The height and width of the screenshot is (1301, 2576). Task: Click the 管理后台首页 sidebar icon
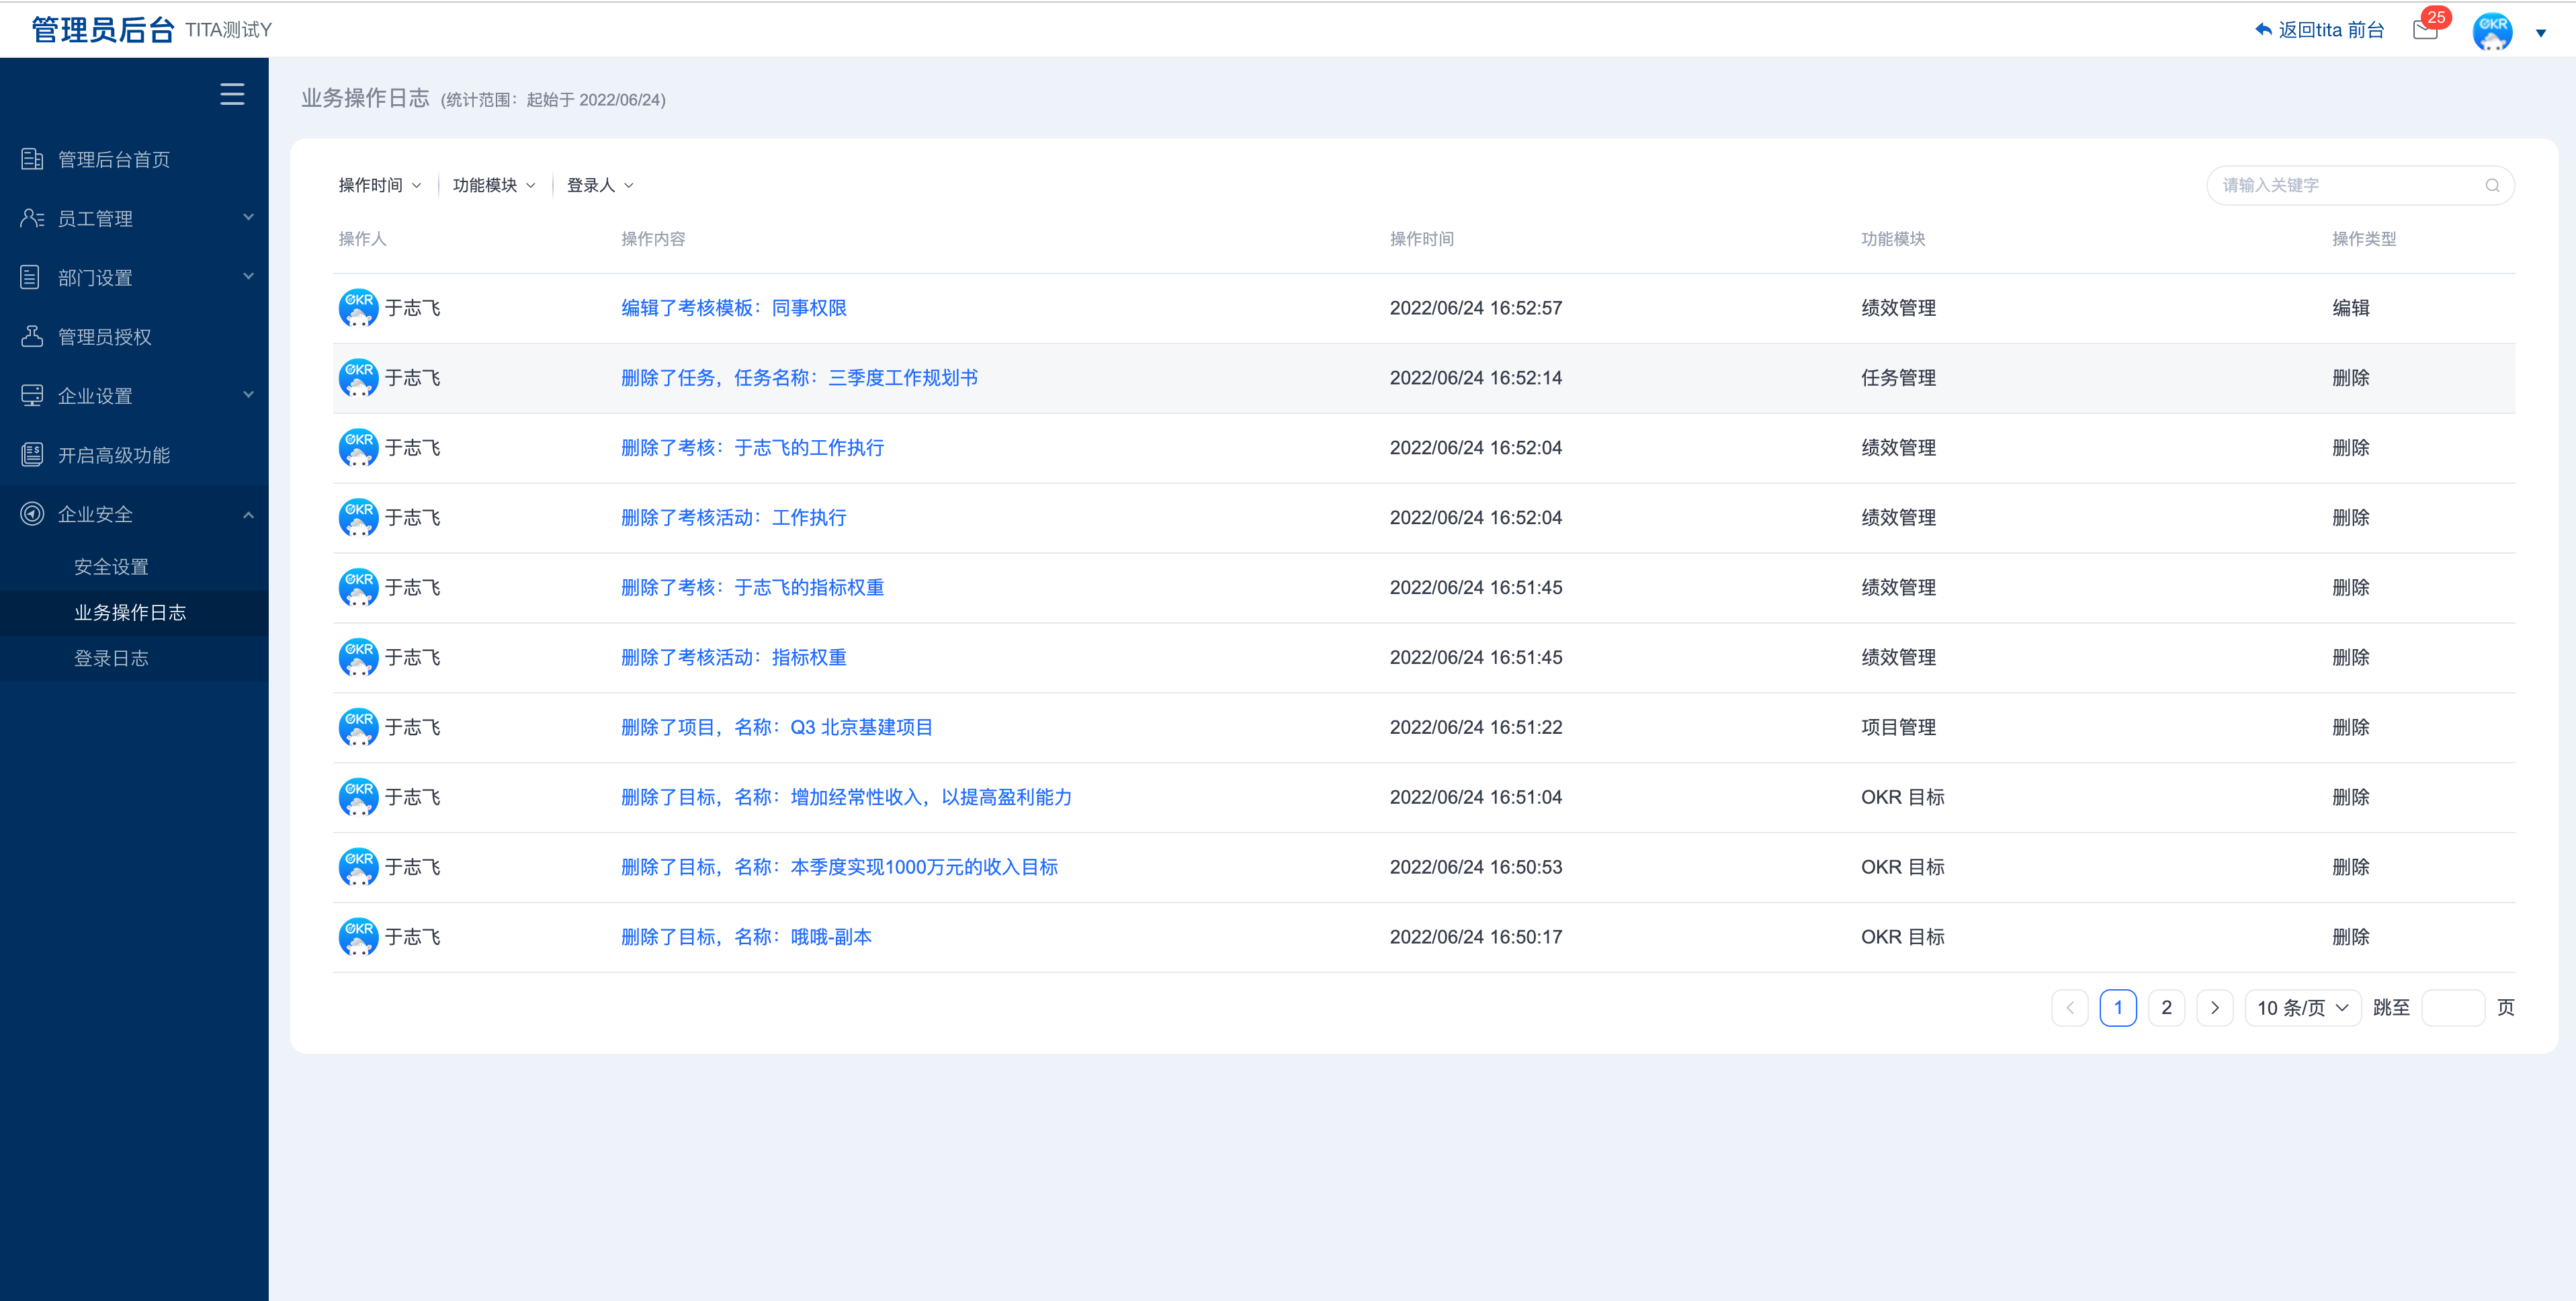32,159
